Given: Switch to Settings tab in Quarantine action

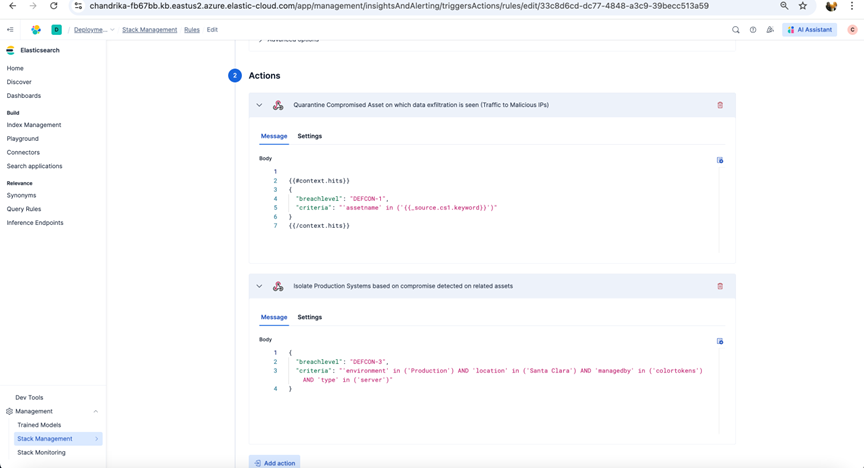Looking at the screenshot, I should [x=309, y=136].
